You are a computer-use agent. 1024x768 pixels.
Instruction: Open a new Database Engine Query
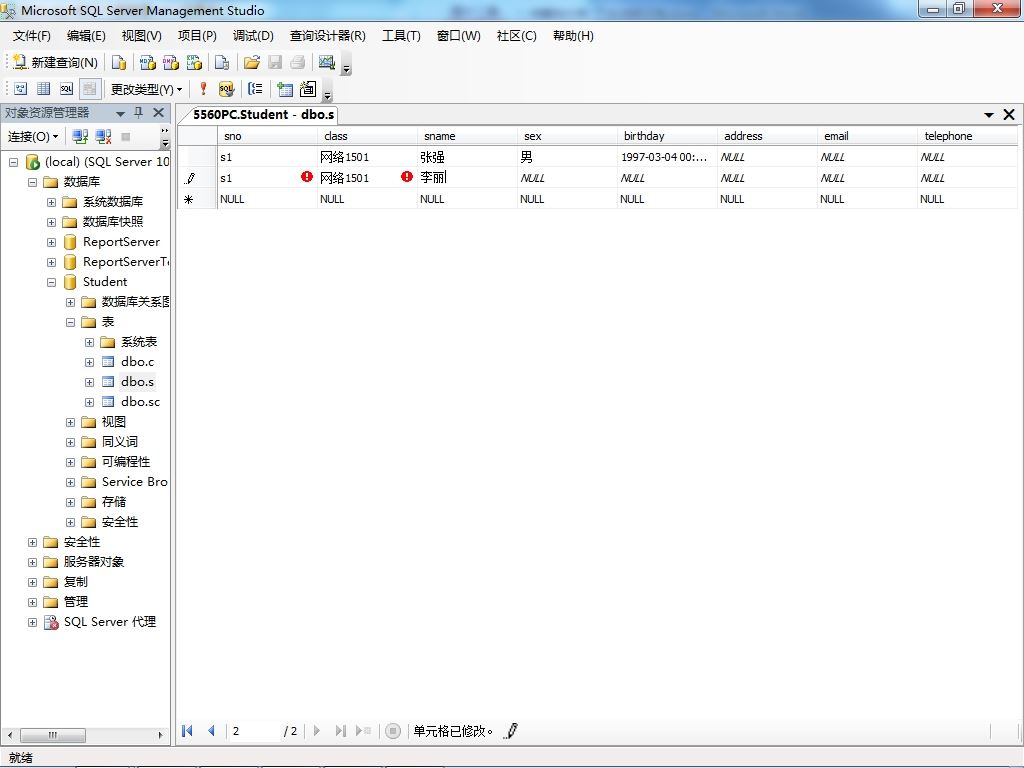tap(119, 62)
